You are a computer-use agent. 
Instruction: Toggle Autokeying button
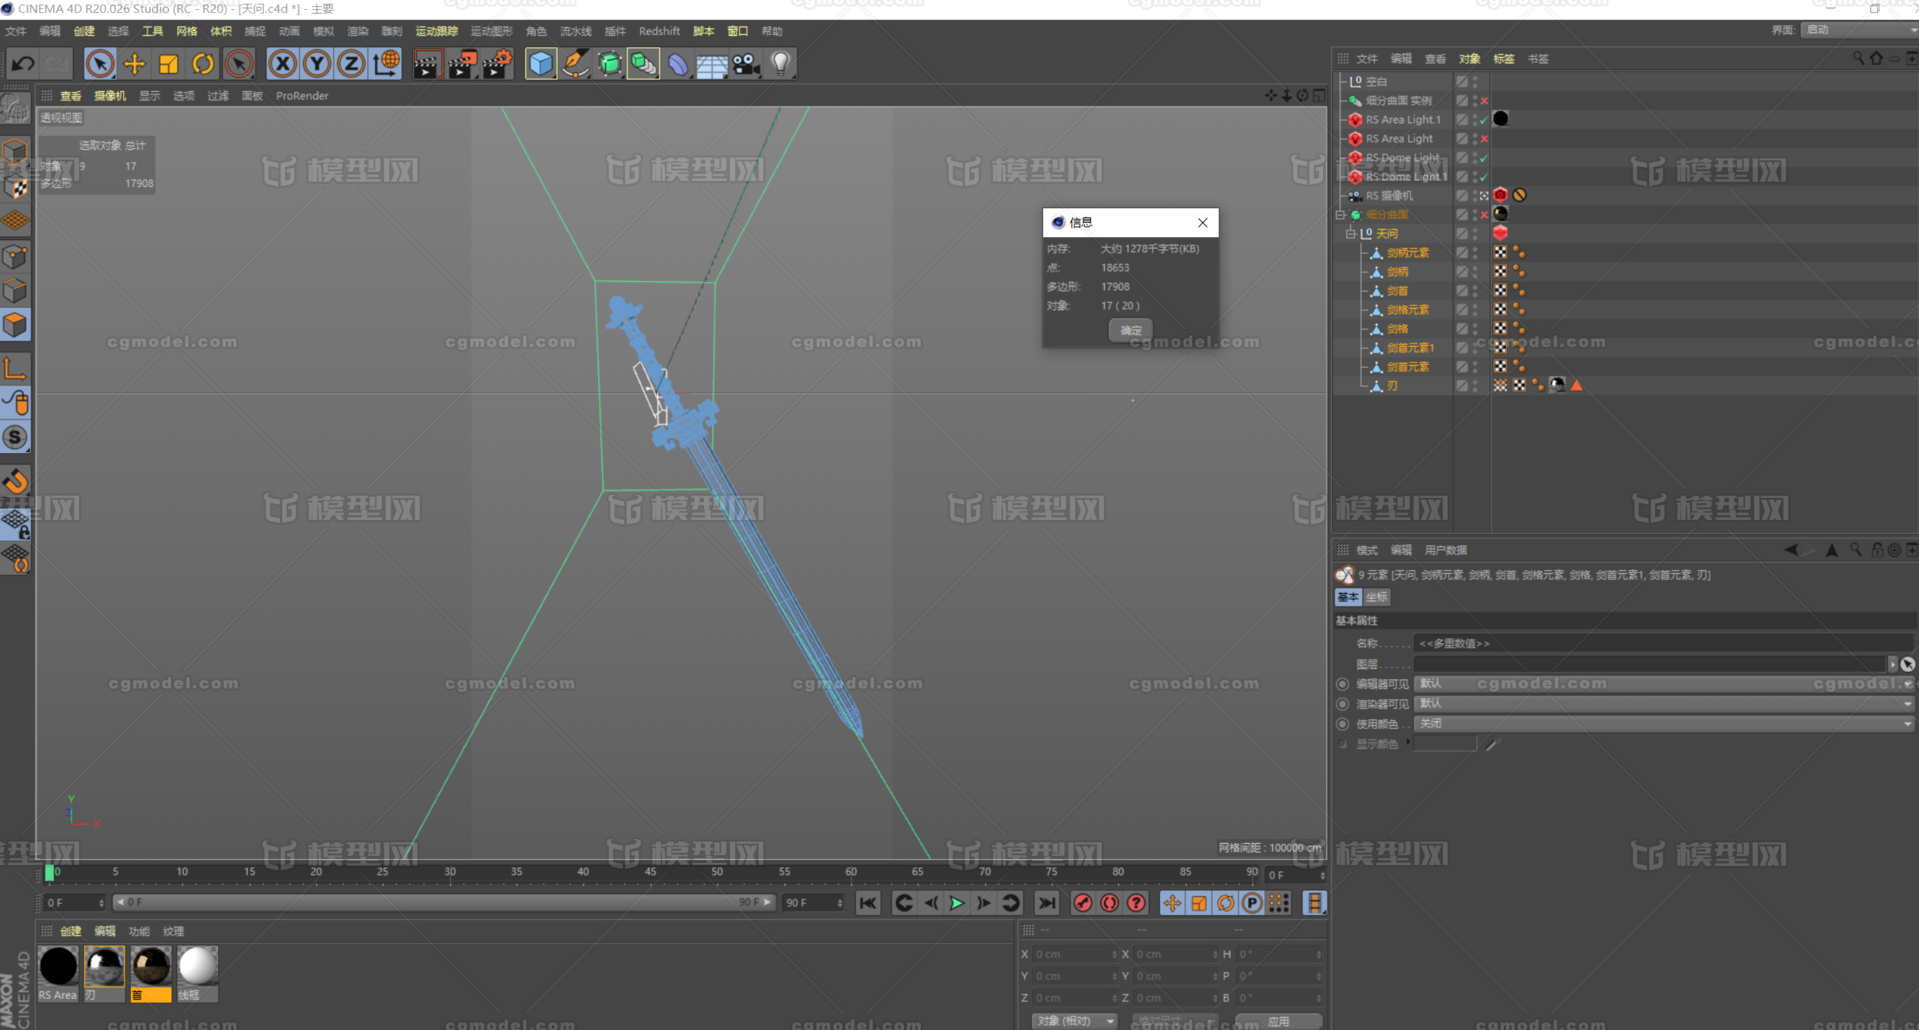[1109, 903]
